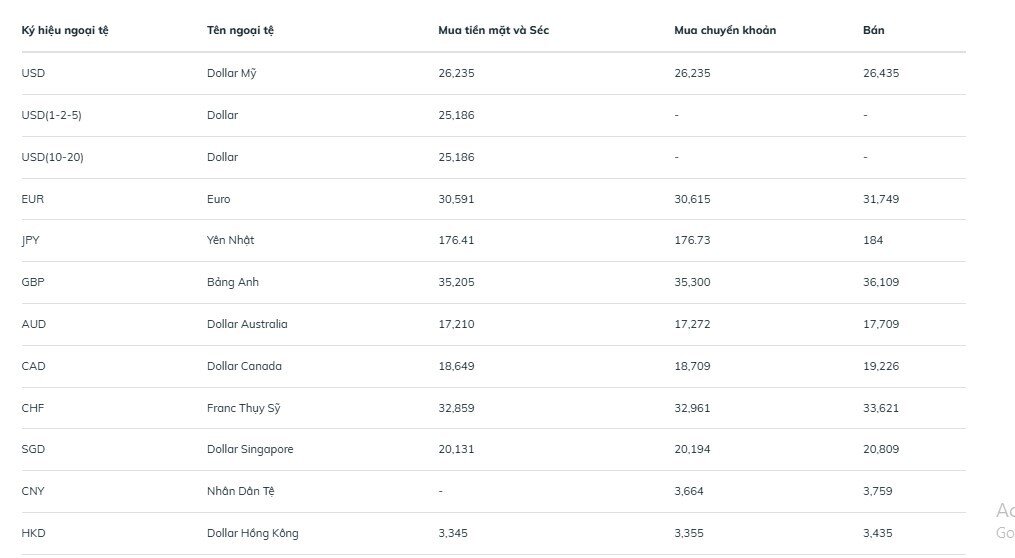Select GBP transfer rate 35,300
This screenshot has height=558, width=1015.
coord(692,282)
